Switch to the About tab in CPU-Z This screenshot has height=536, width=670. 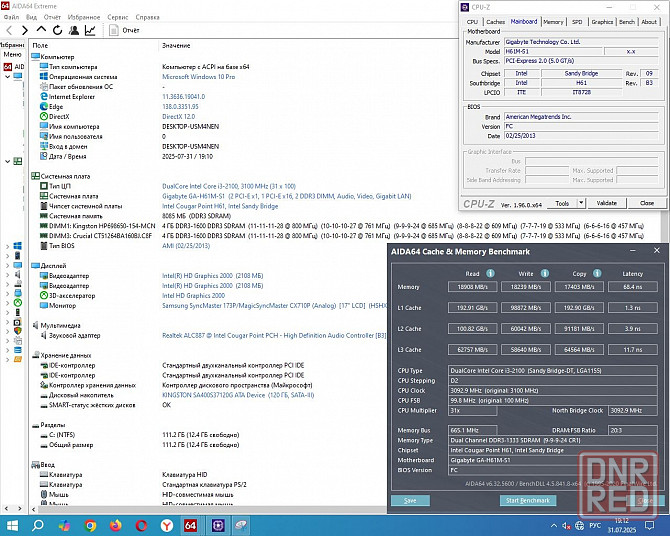point(649,22)
